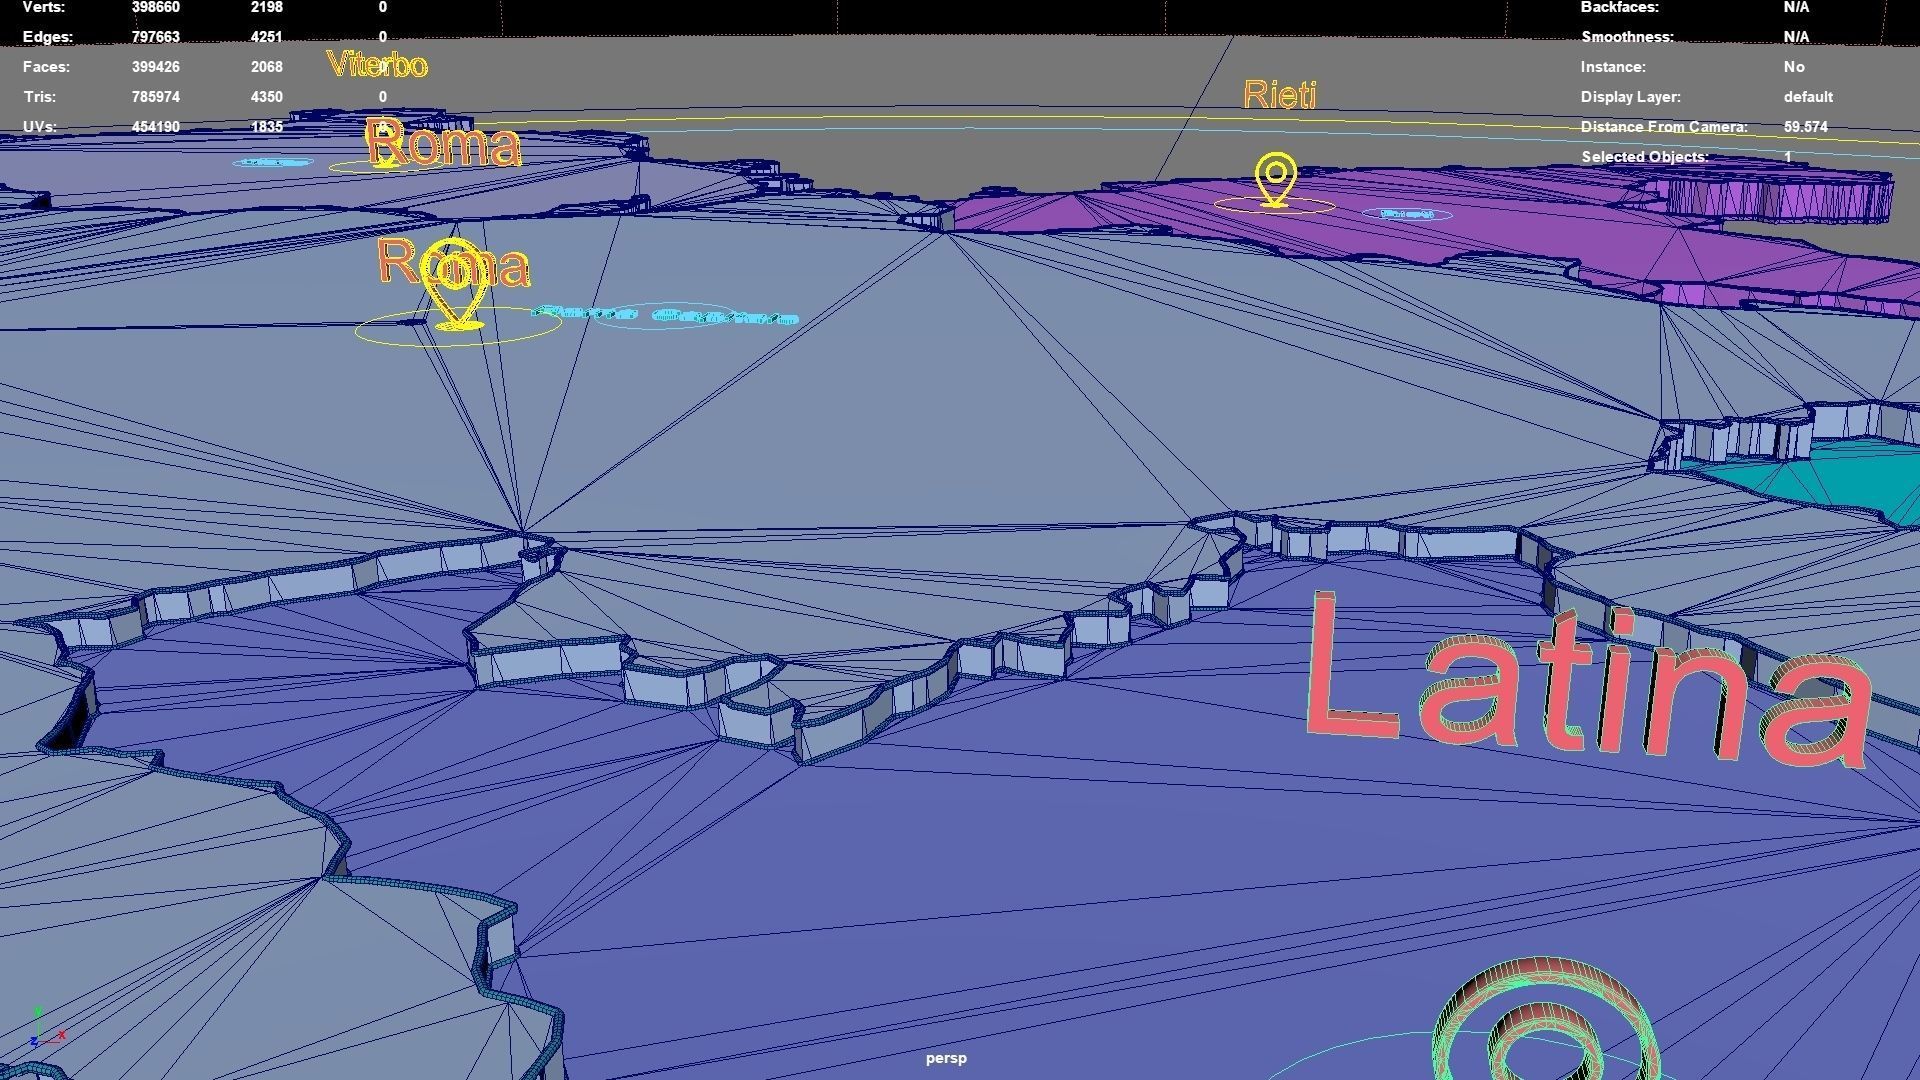Click the persp camera name label
Screen dimensions: 1920x1080
pos(945,1058)
